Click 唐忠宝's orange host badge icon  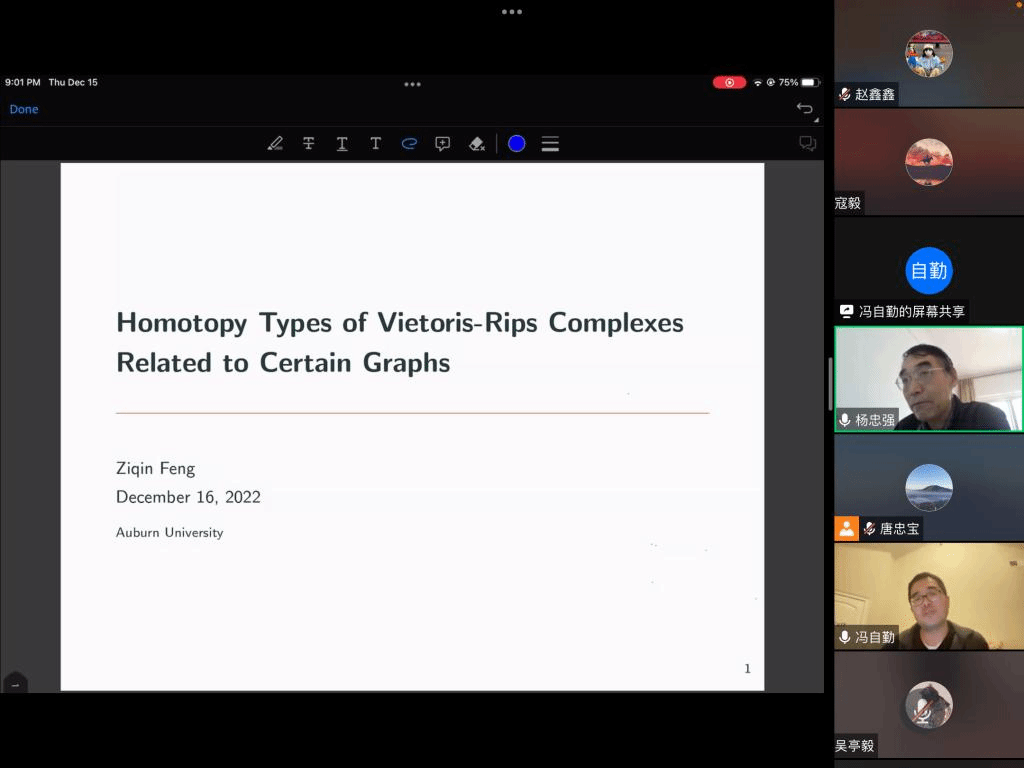click(x=847, y=528)
